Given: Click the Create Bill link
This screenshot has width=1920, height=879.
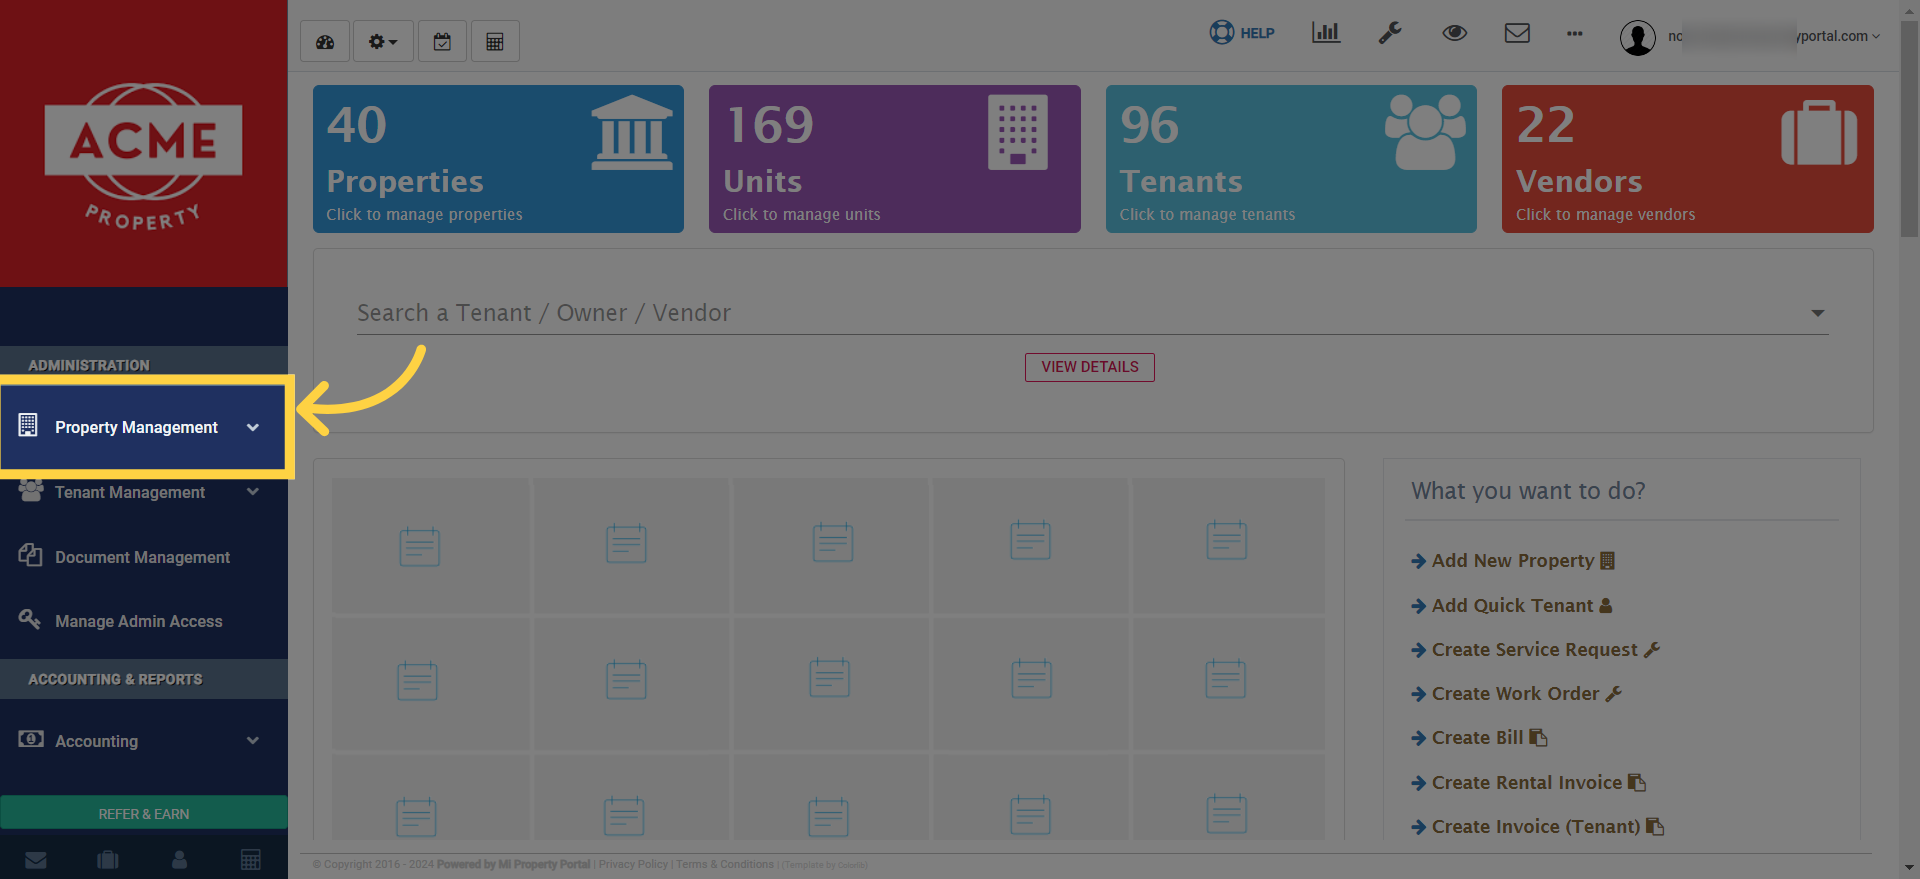Looking at the screenshot, I should 1479,738.
